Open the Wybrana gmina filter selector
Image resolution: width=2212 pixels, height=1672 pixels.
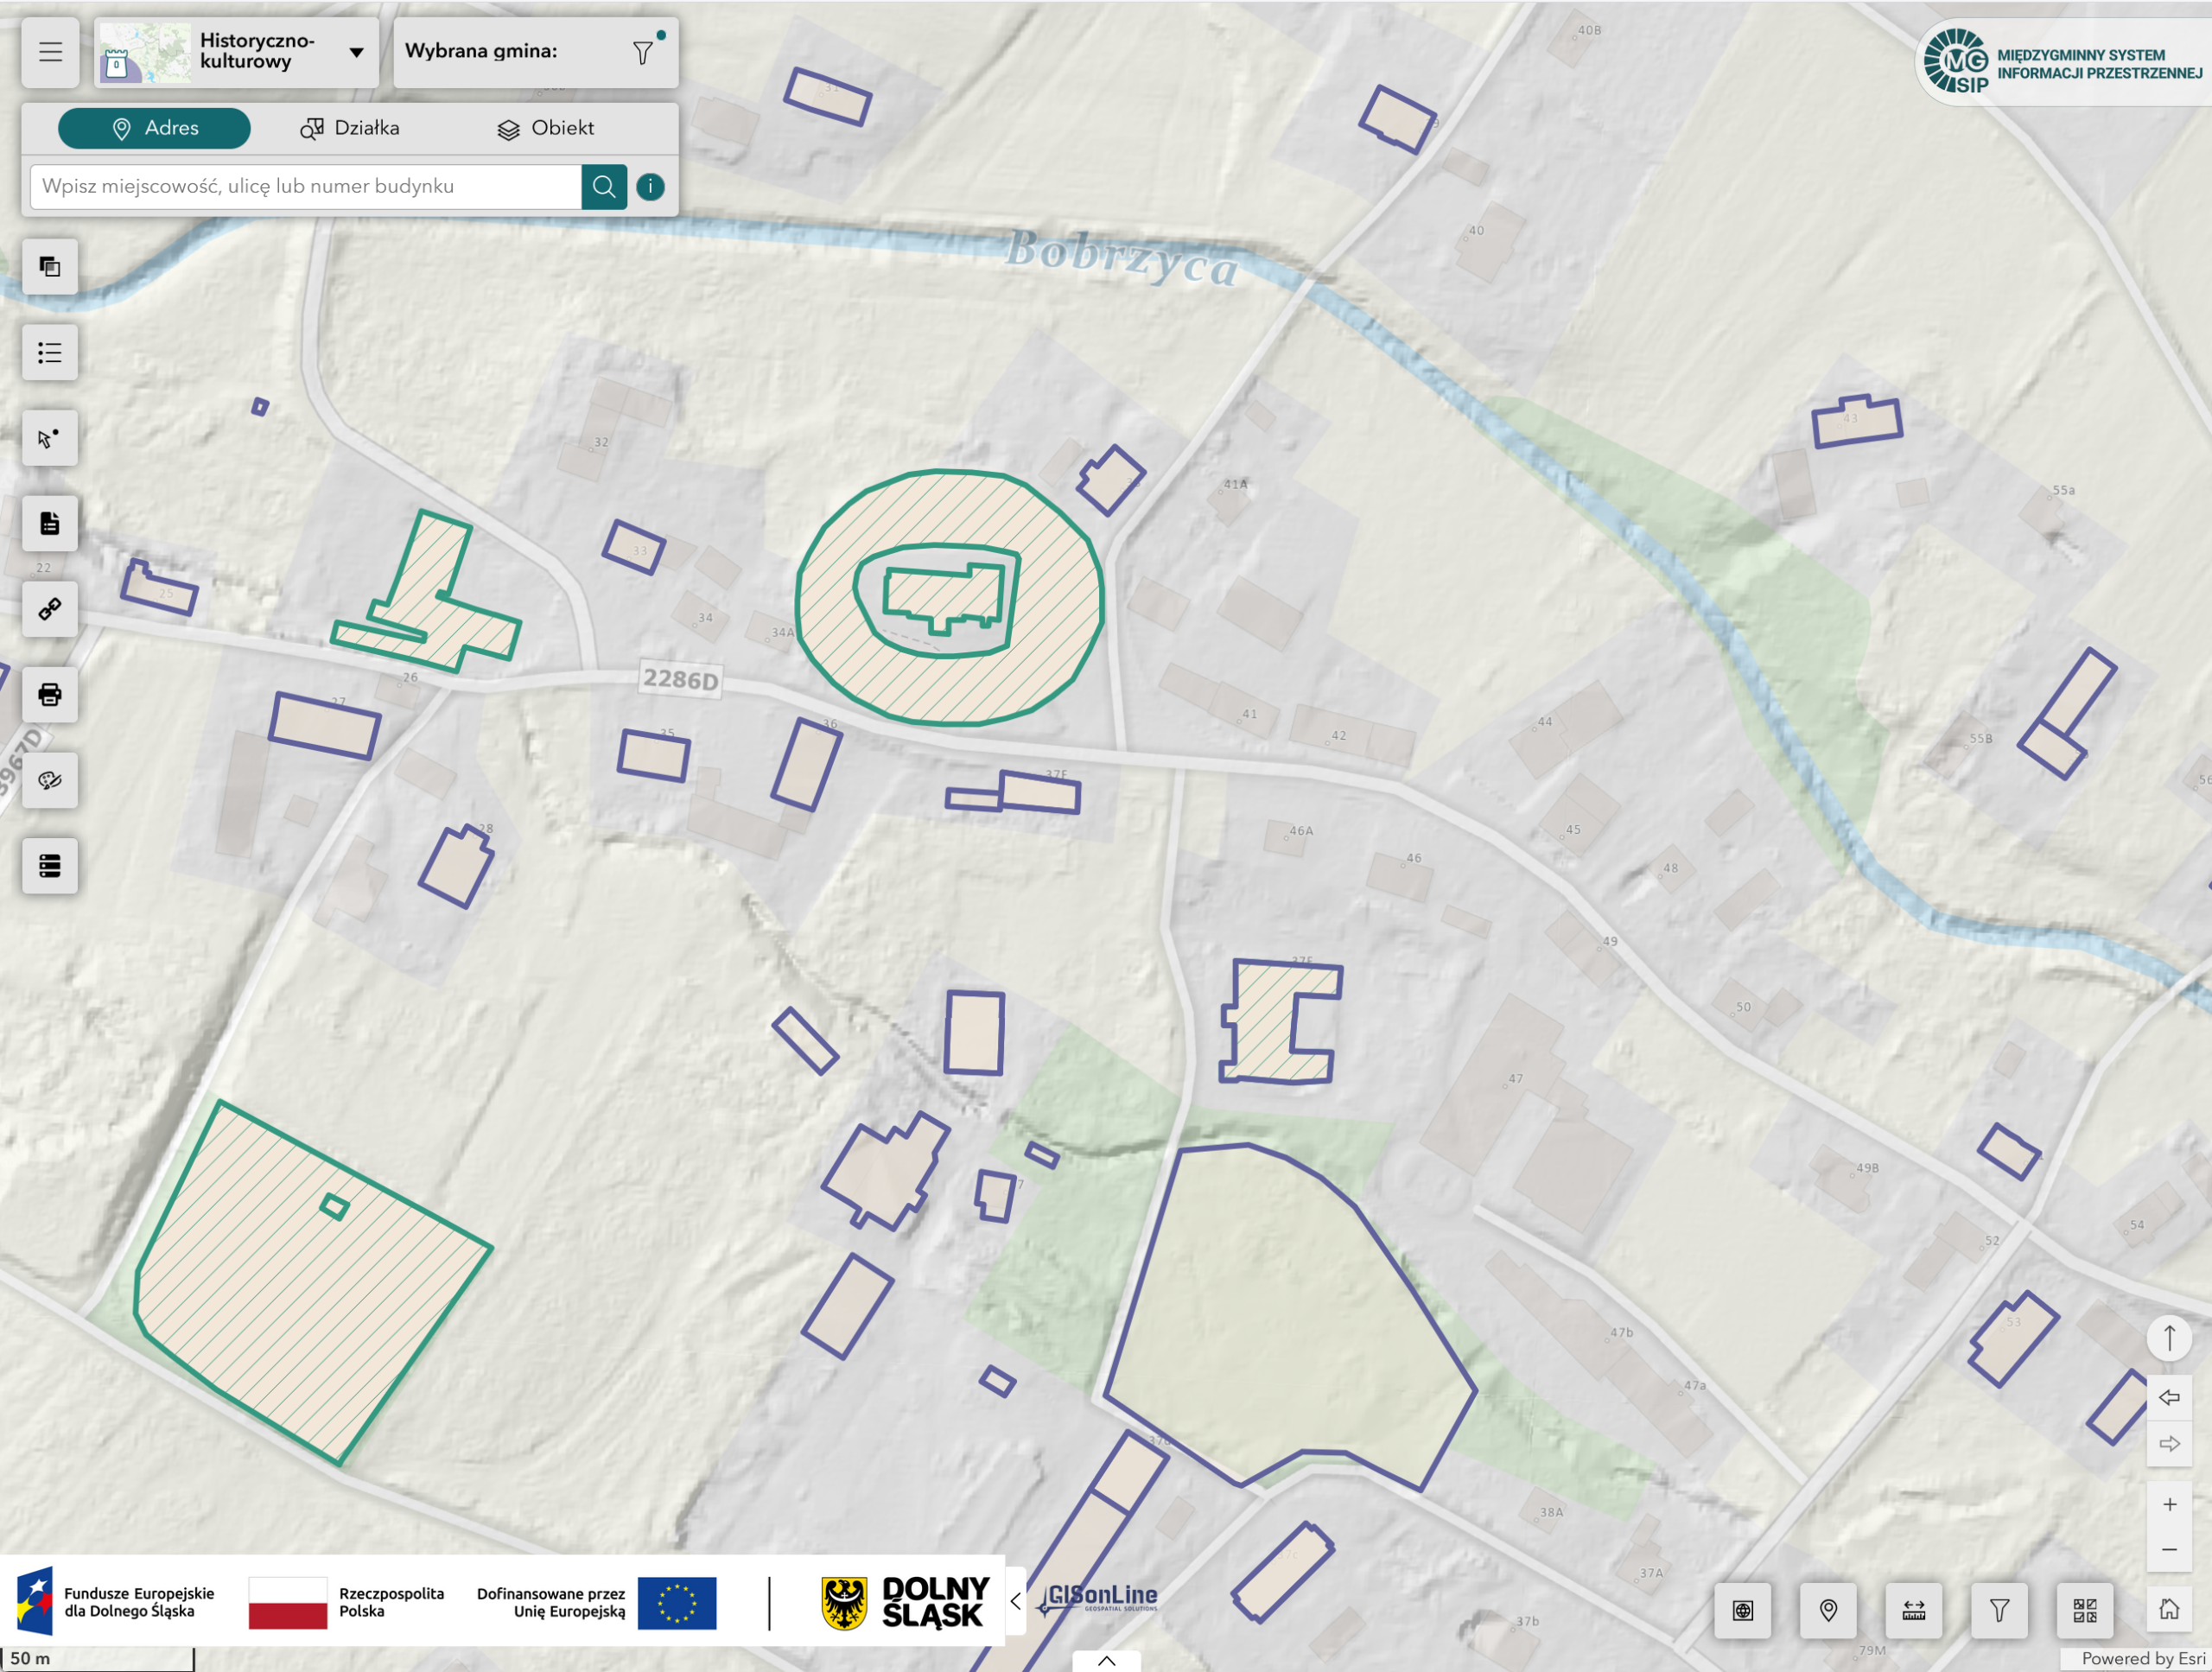(642, 52)
